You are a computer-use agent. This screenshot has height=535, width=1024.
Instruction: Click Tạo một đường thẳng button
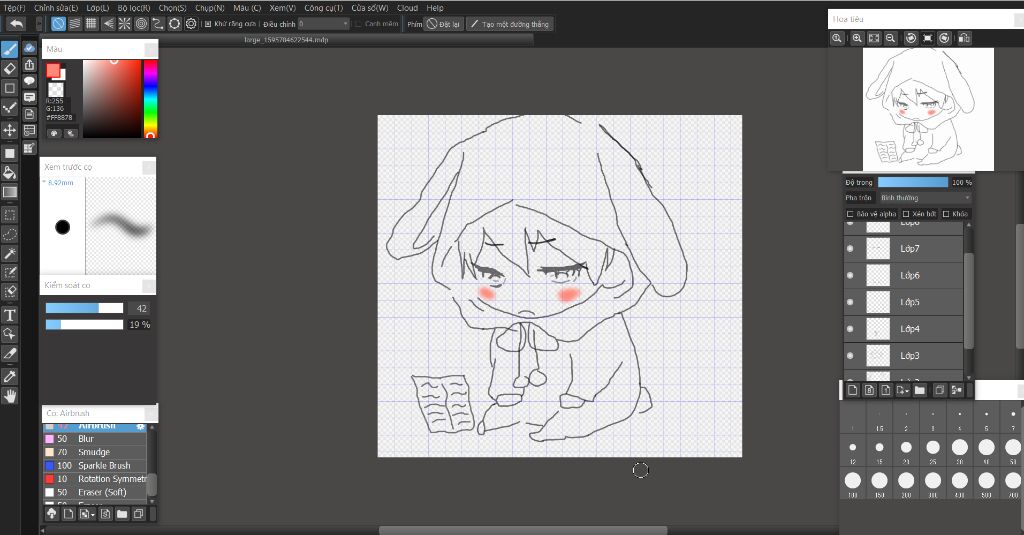coord(510,24)
